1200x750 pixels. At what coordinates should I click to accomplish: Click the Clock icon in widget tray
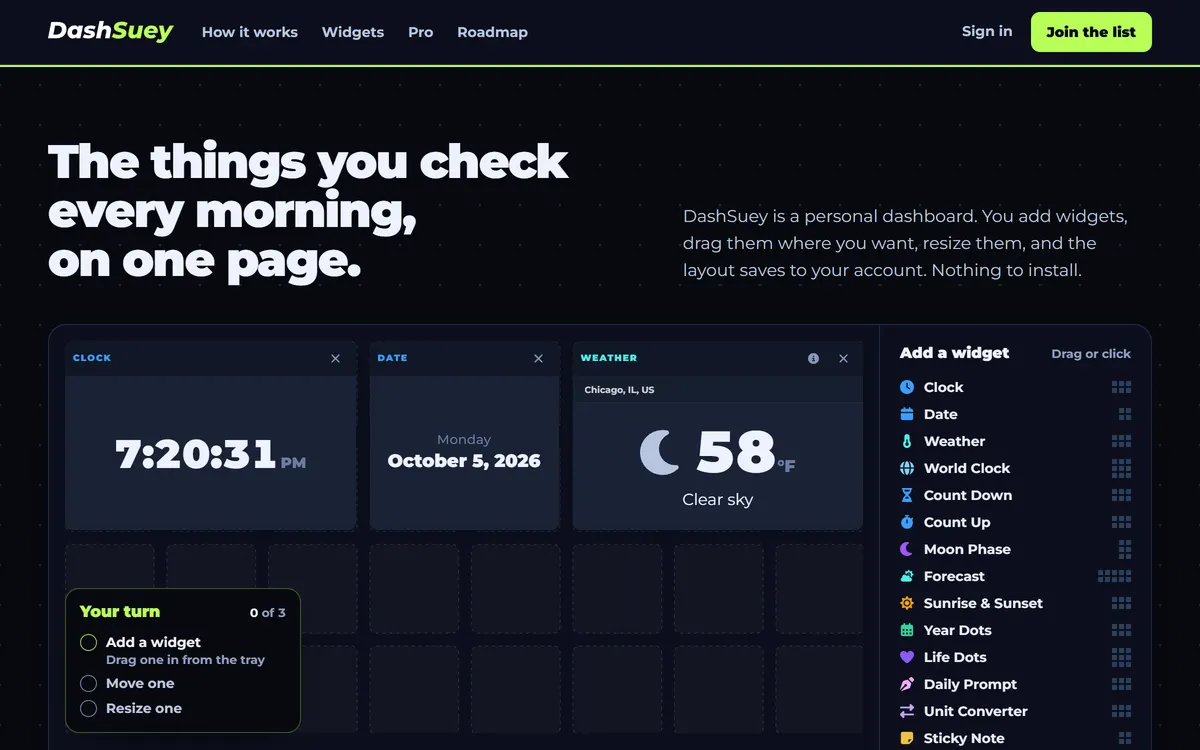click(x=907, y=387)
